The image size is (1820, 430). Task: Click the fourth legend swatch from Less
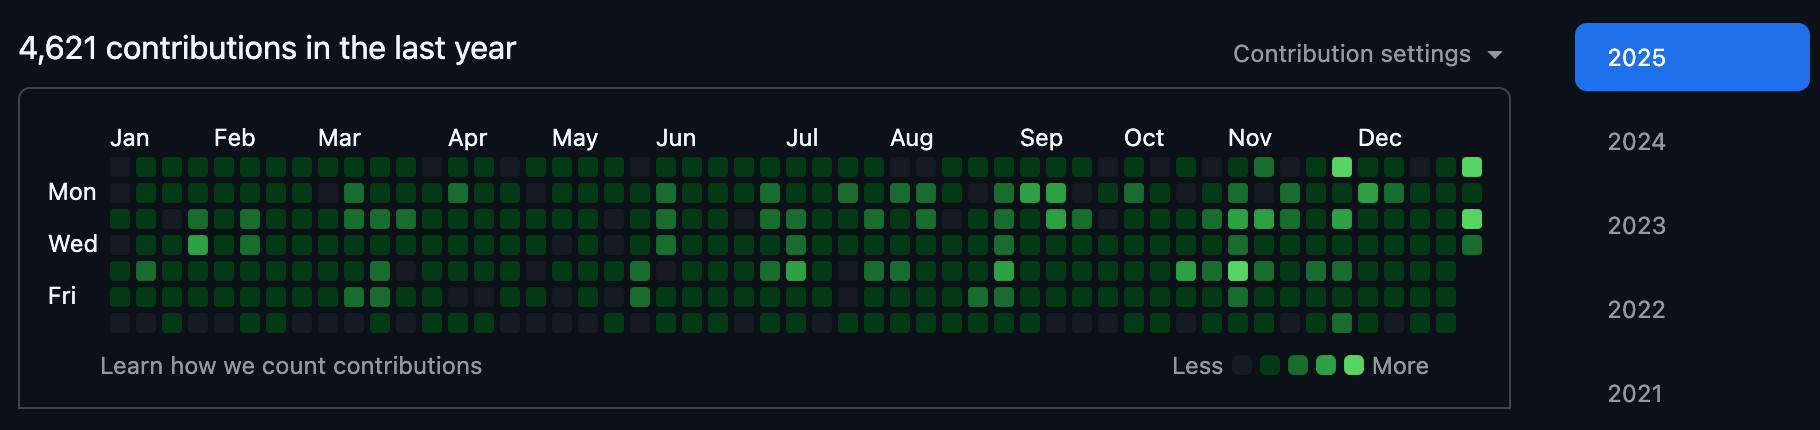click(1326, 365)
